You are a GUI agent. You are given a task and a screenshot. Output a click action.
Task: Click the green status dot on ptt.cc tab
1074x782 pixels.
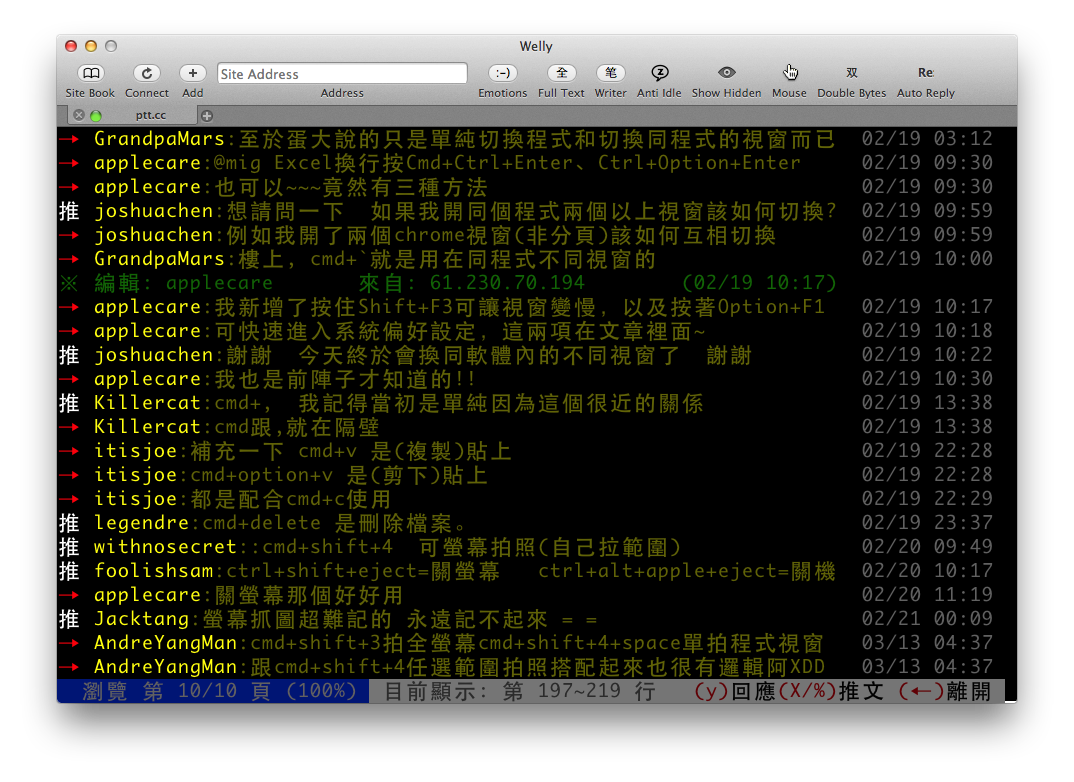click(x=96, y=115)
